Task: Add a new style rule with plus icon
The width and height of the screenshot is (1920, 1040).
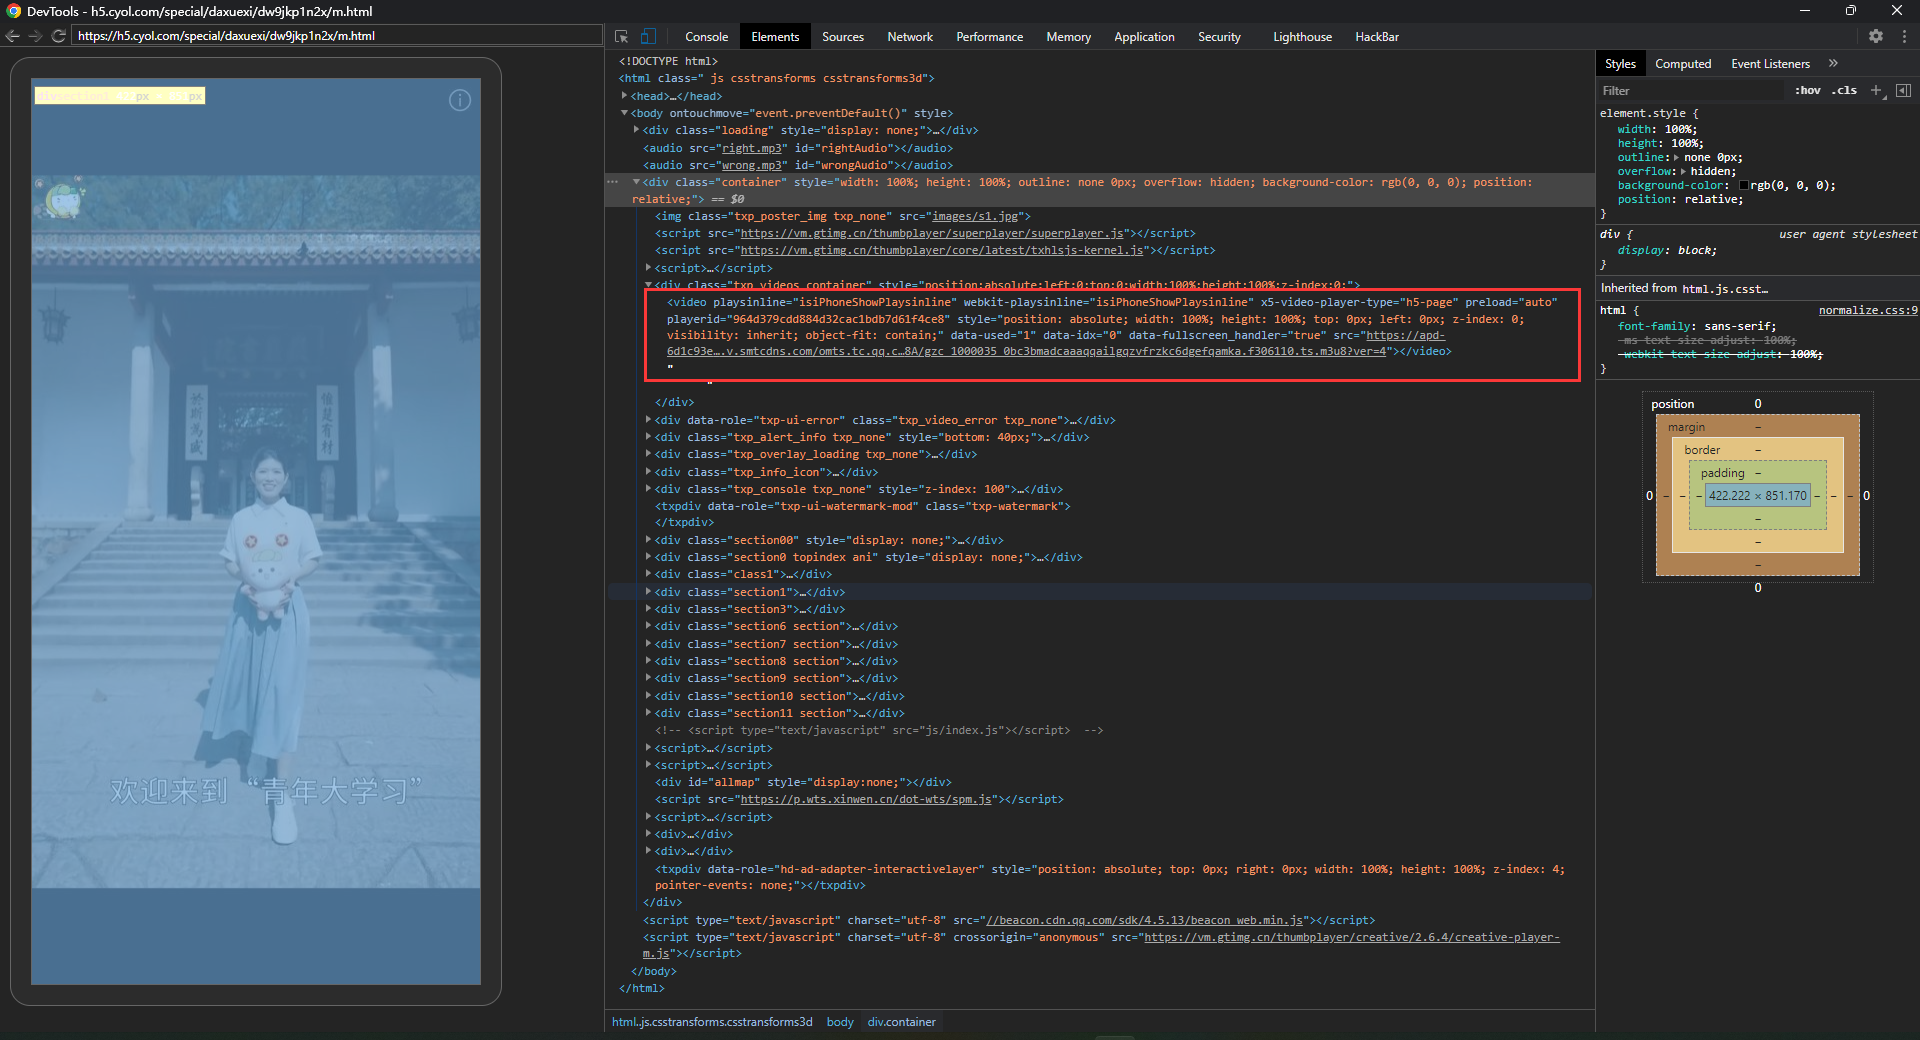Action: (x=1877, y=90)
